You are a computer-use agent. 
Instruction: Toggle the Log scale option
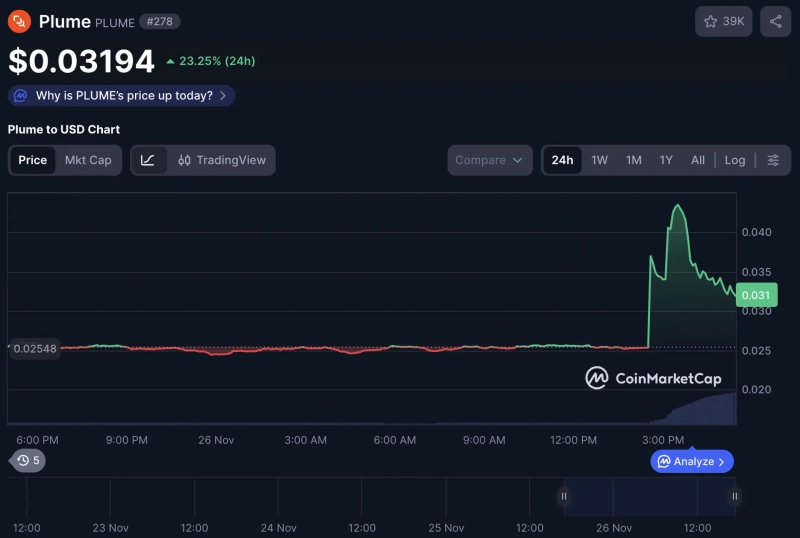pyautogui.click(x=735, y=160)
